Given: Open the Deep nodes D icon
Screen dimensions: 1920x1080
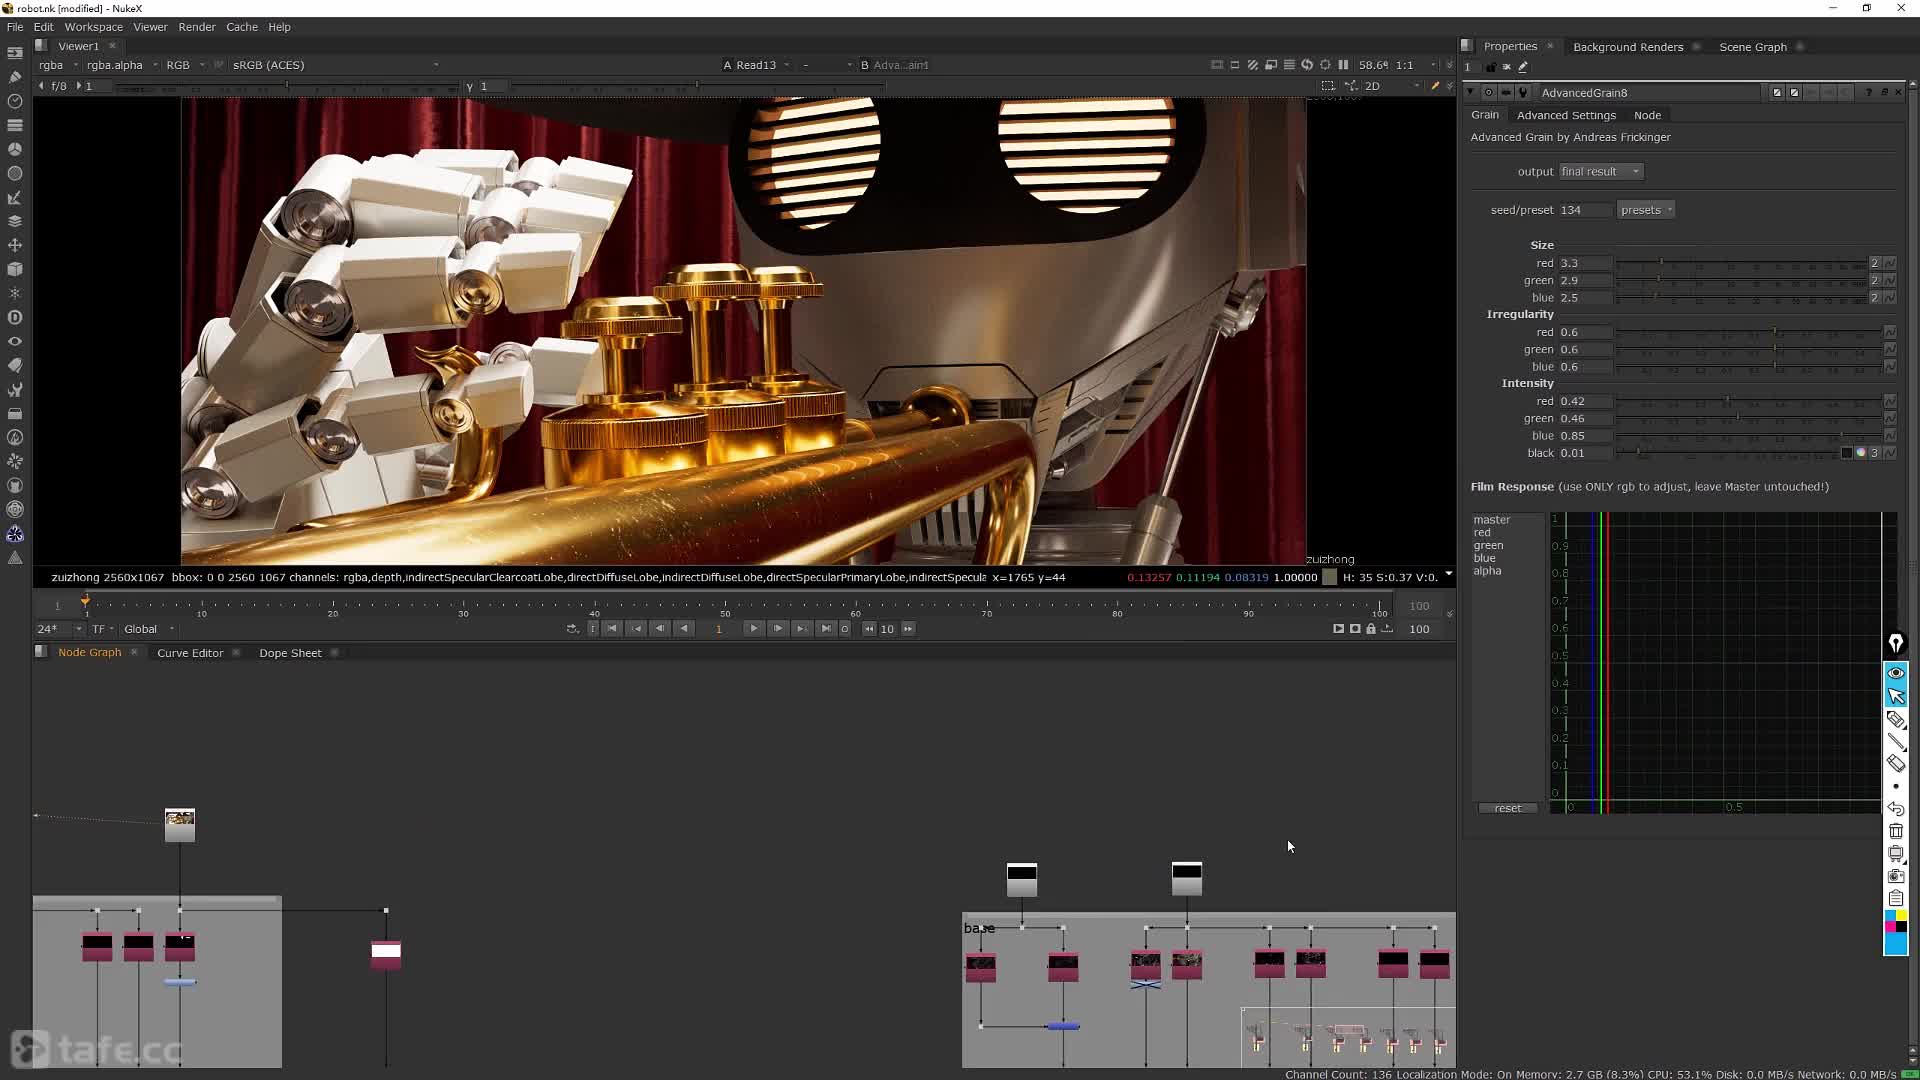Looking at the screenshot, I should [15, 317].
